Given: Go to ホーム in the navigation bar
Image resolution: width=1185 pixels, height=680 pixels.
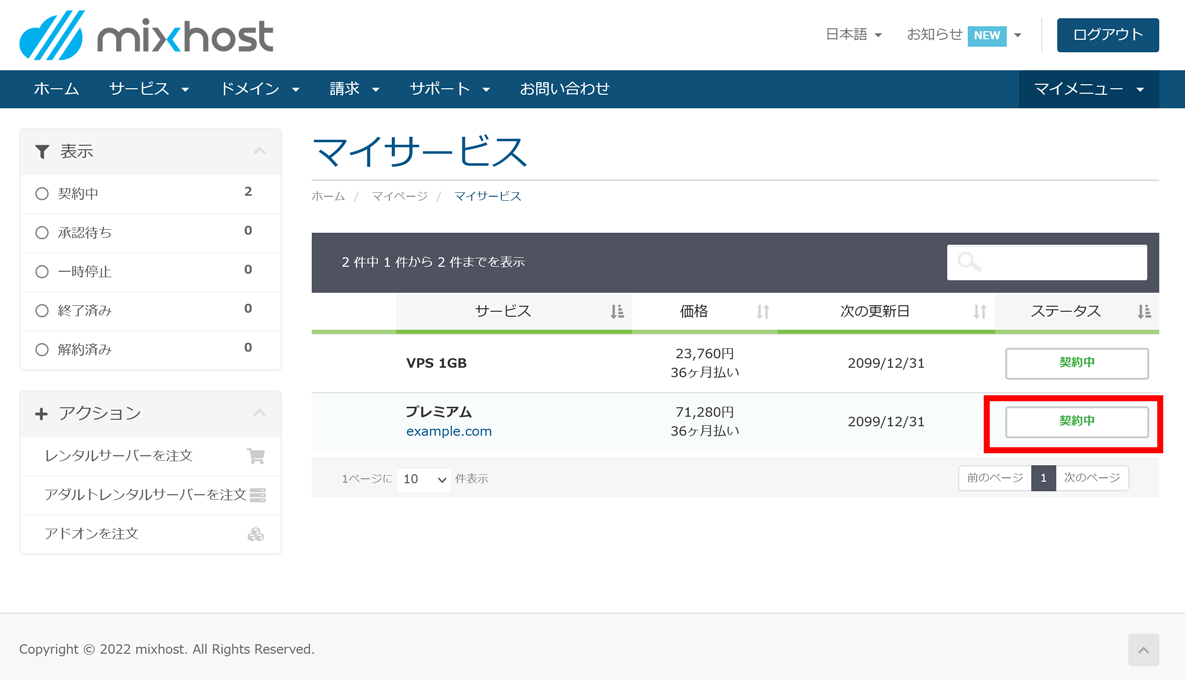Looking at the screenshot, I should pos(56,89).
